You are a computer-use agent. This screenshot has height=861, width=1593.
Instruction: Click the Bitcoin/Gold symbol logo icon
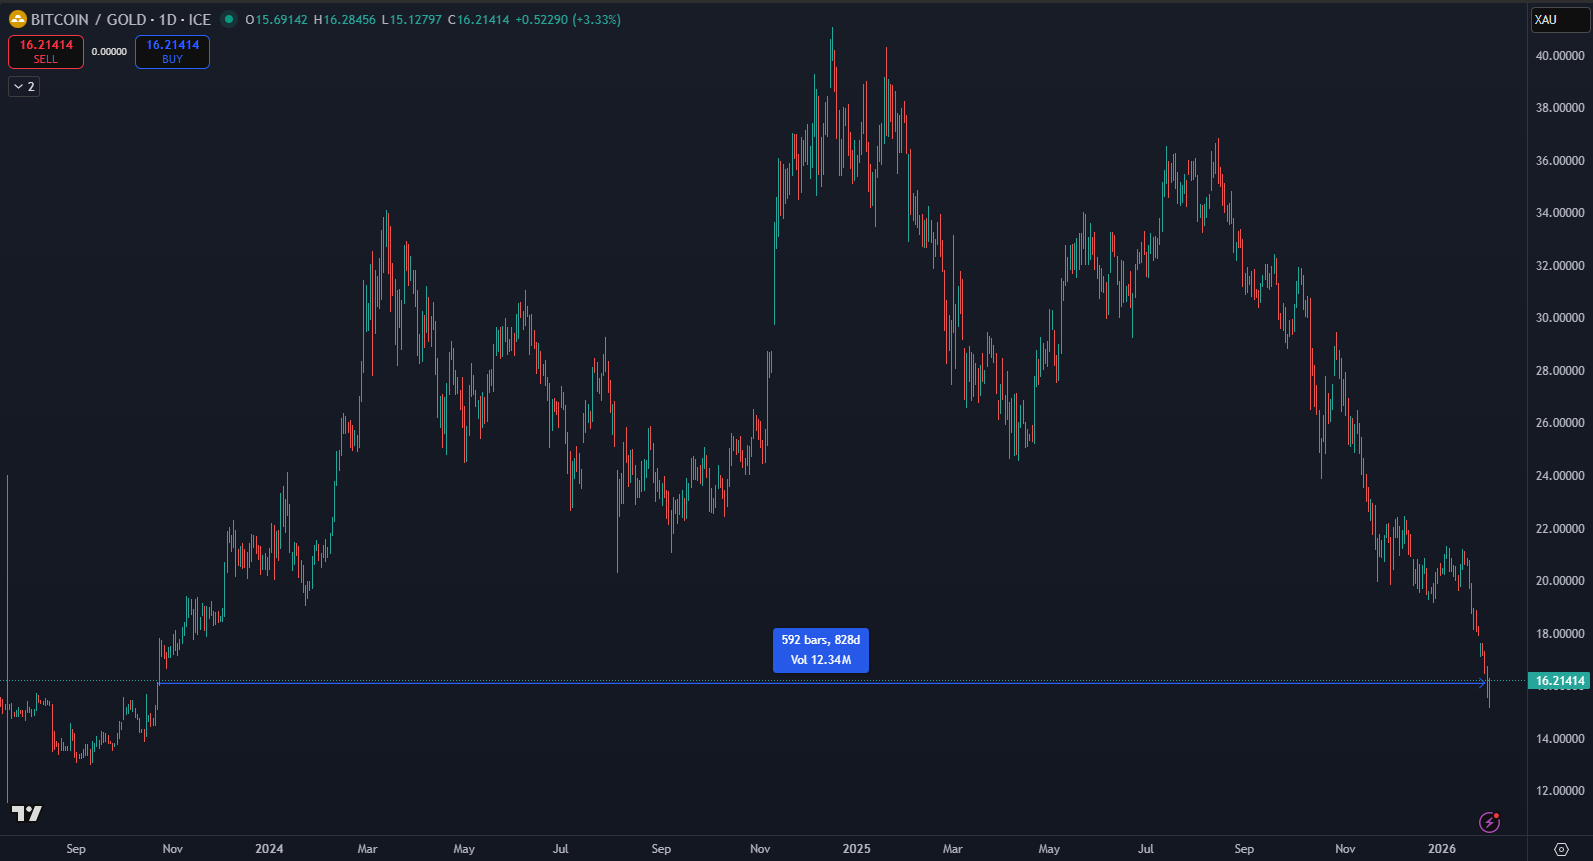[x=17, y=19]
